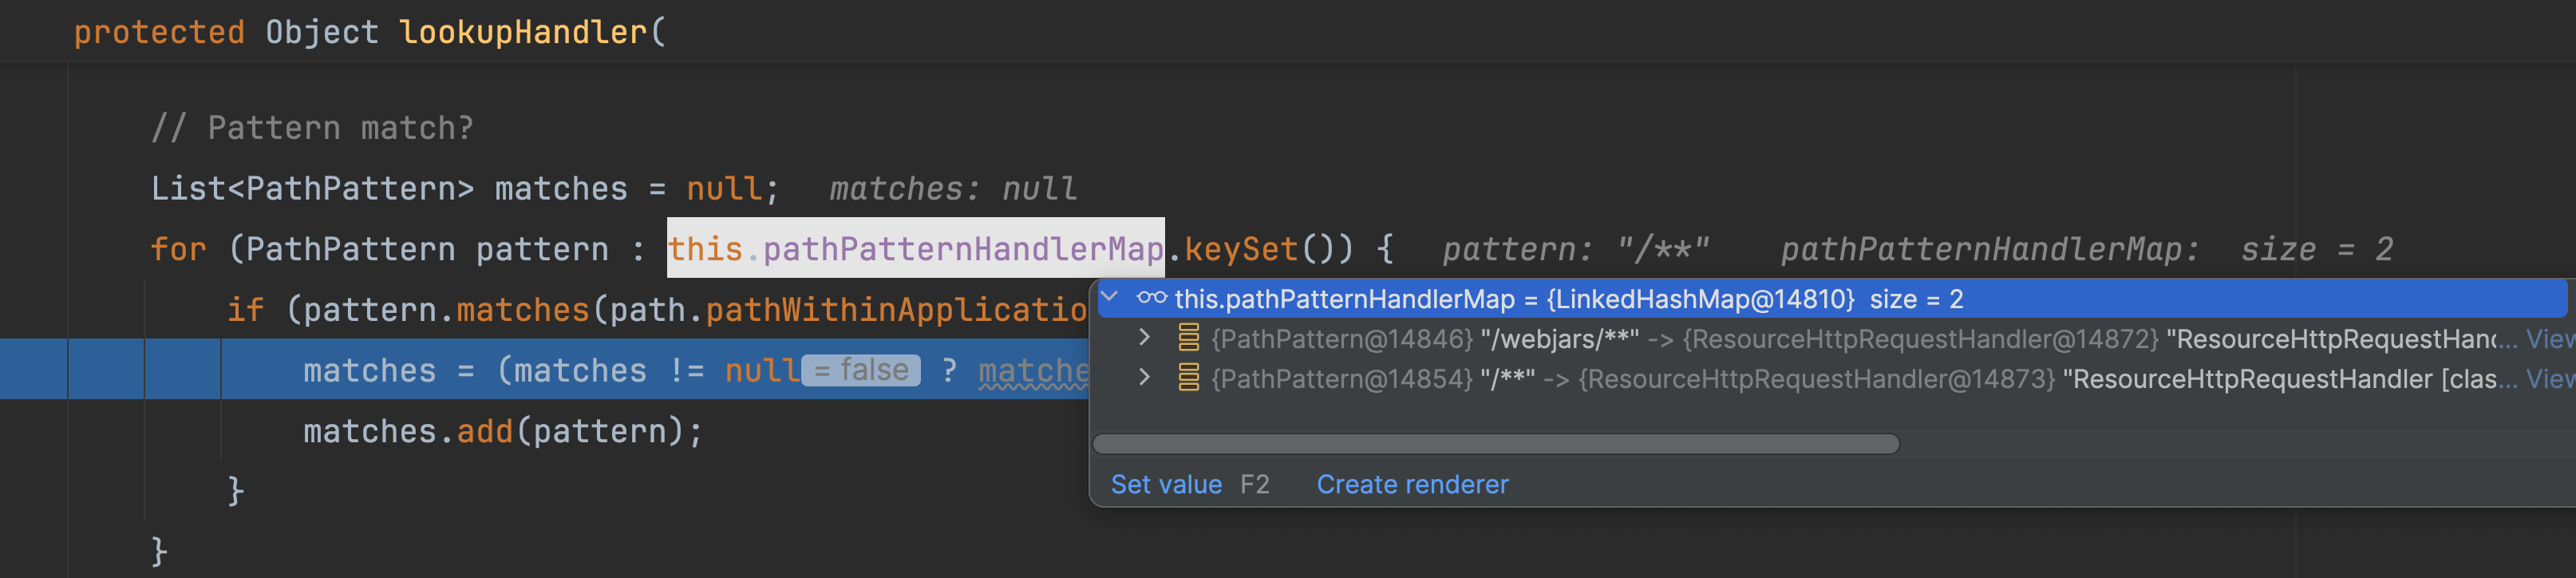Click the inline "matches: null" debug value
Image resolution: width=2576 pixels, height=578 pixels.
(953, 189)
